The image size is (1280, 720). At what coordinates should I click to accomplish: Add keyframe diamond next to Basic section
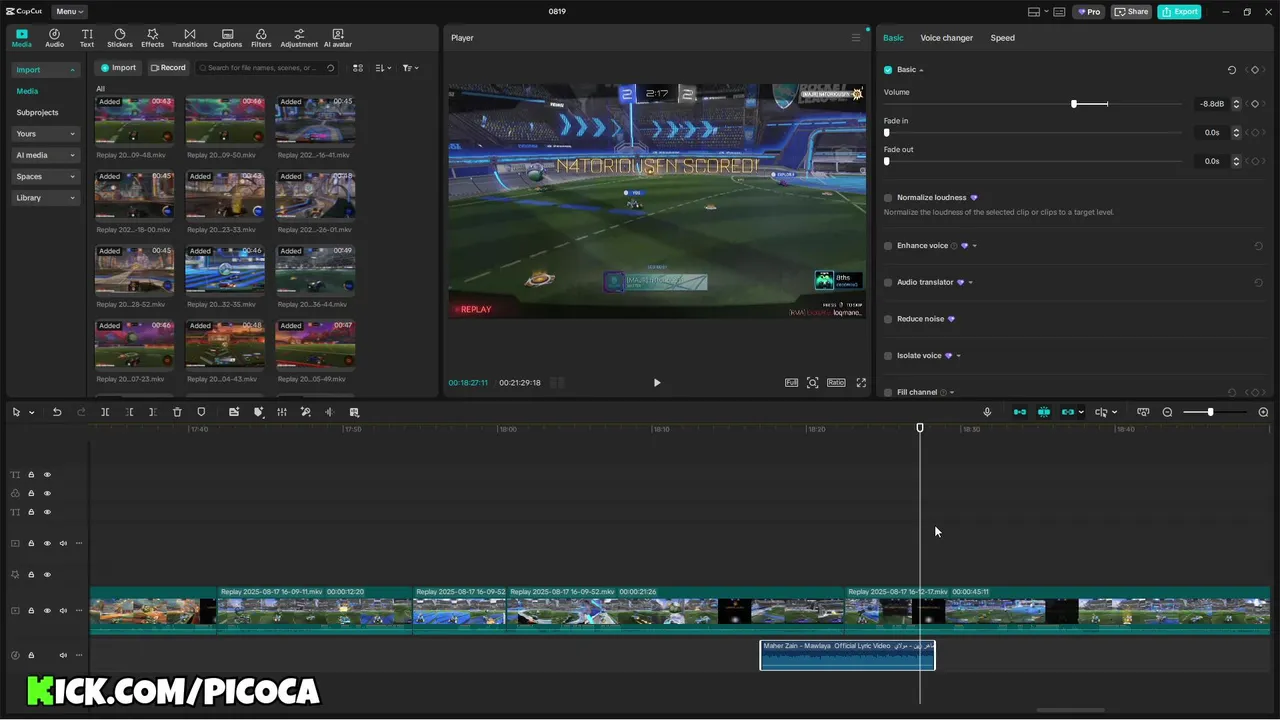1255,70
